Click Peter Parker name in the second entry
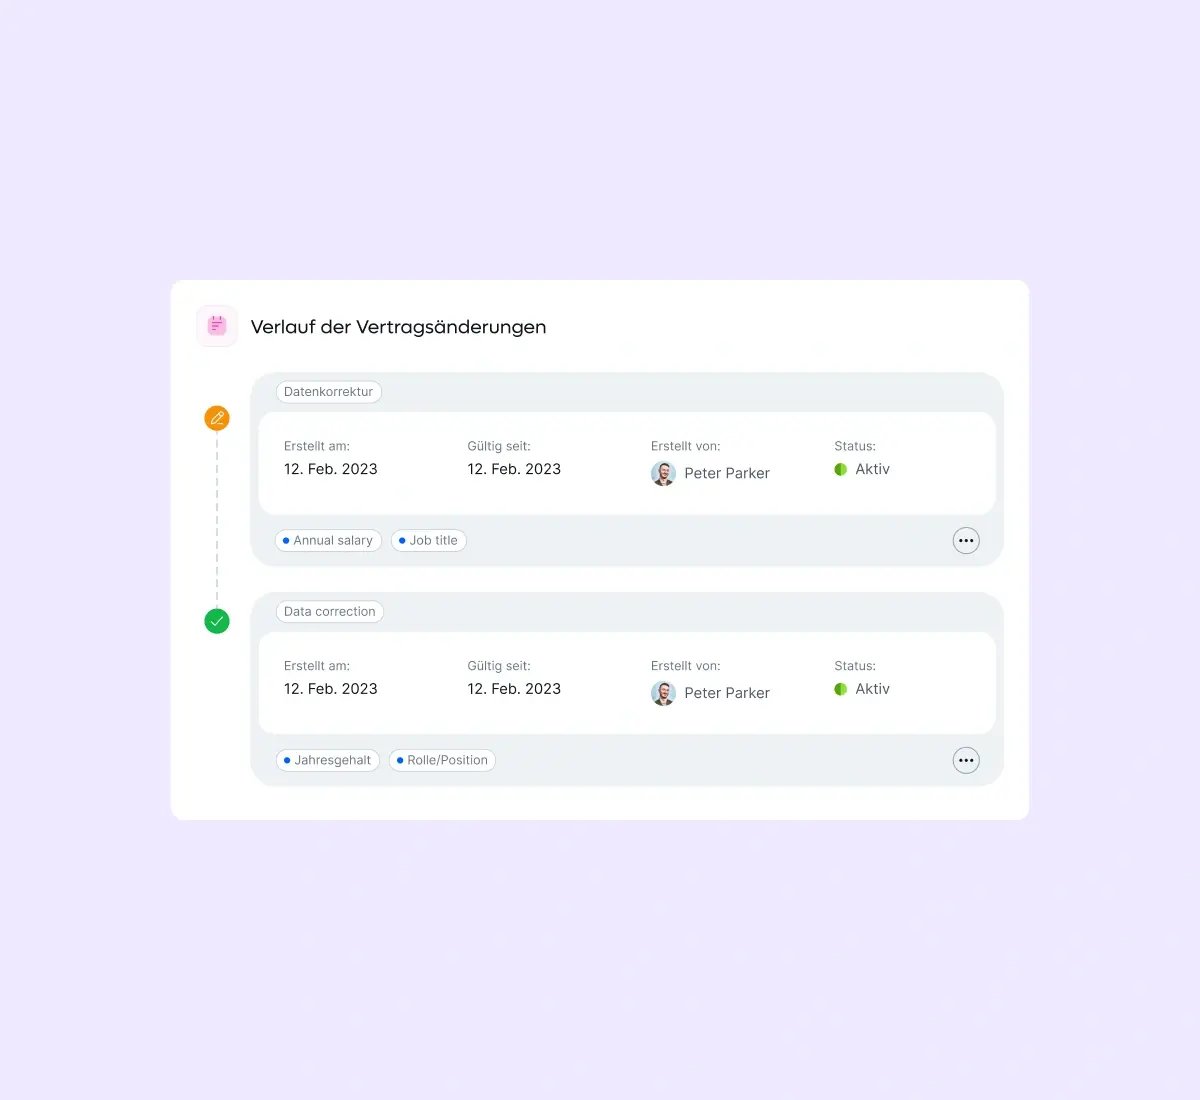1200x1100 pixels. [727, 693]
